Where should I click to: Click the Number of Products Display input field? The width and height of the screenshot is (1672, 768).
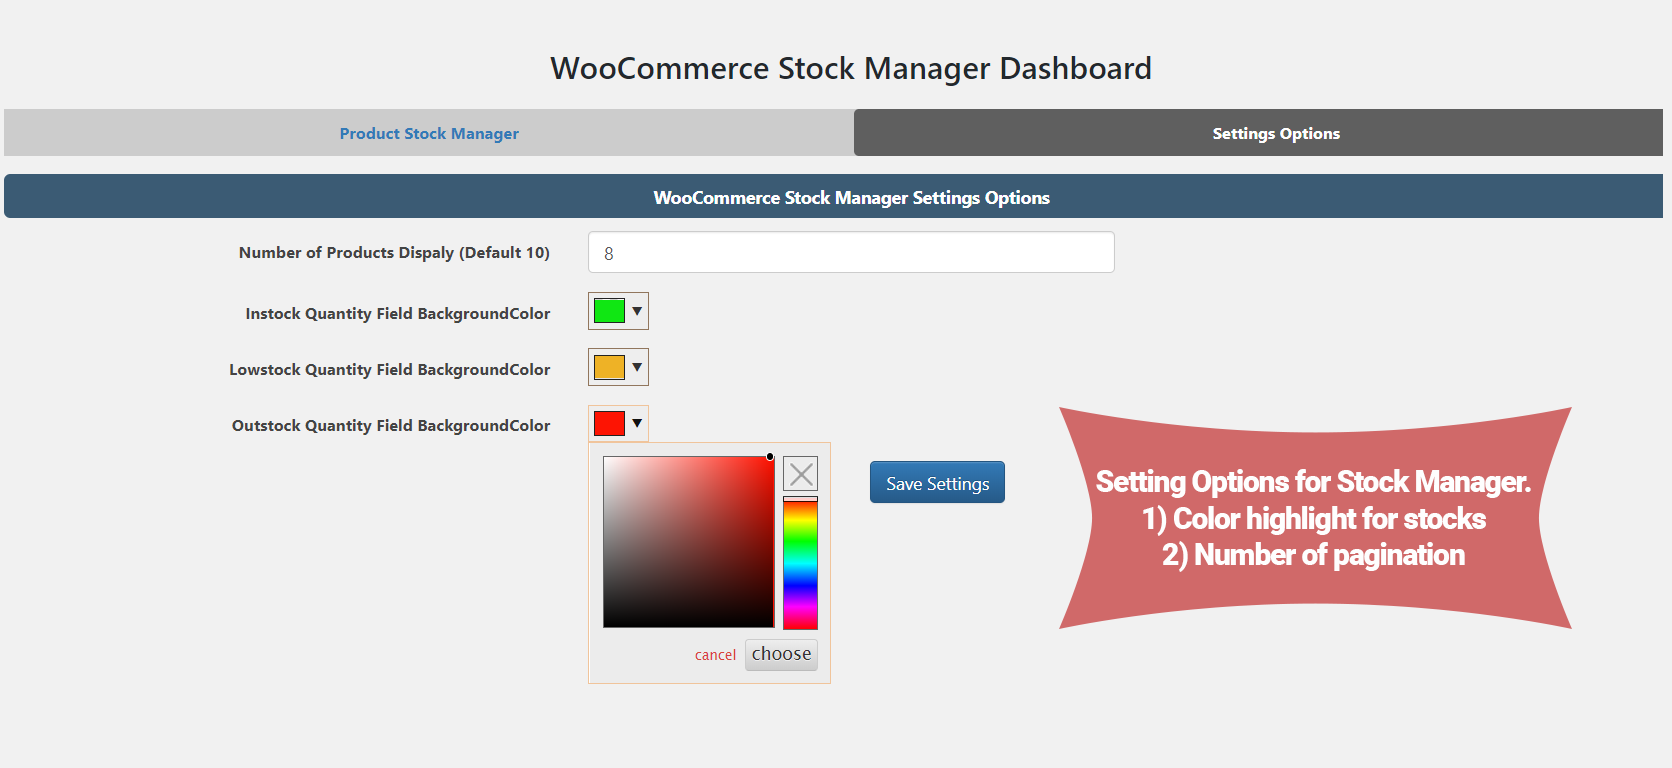coord(851,252)
